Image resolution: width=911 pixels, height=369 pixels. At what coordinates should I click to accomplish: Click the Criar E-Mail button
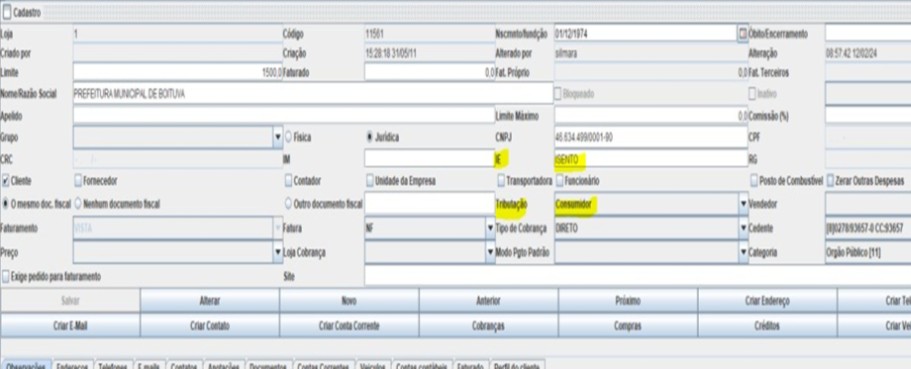pyautogui.click(x=70, y=325)
